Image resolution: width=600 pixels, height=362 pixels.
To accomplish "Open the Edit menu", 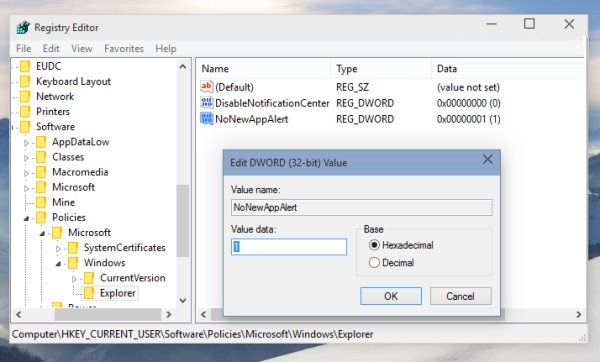I will click(x=51, y=49).
